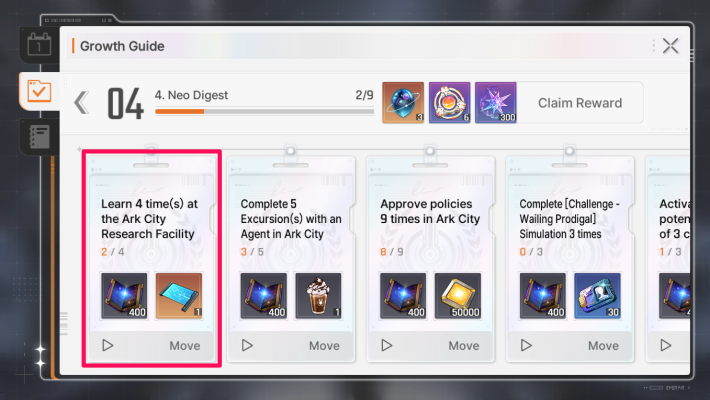Click Move on the Excursion mission card
The height and width of the screenshot is (400, 710).
pos(324,346)
